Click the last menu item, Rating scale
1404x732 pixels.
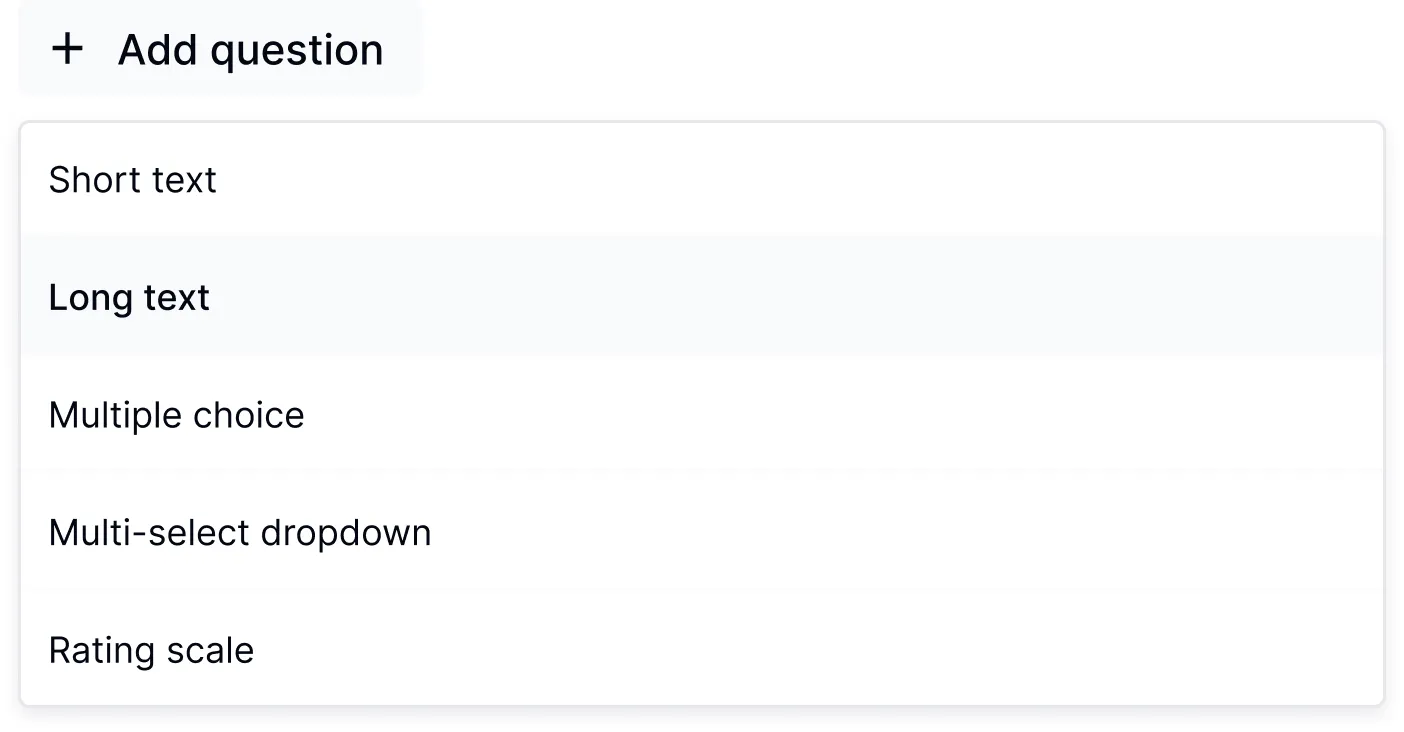152,651
